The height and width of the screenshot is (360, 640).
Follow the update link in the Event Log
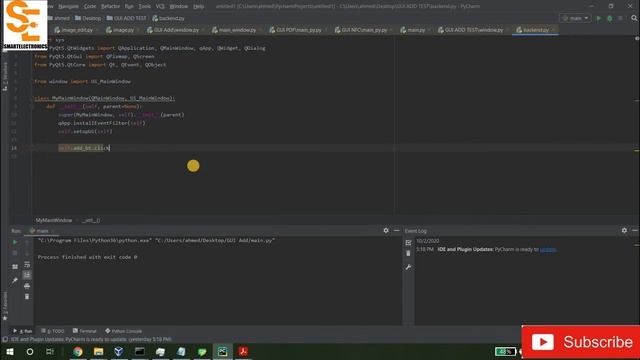(548, 249)
